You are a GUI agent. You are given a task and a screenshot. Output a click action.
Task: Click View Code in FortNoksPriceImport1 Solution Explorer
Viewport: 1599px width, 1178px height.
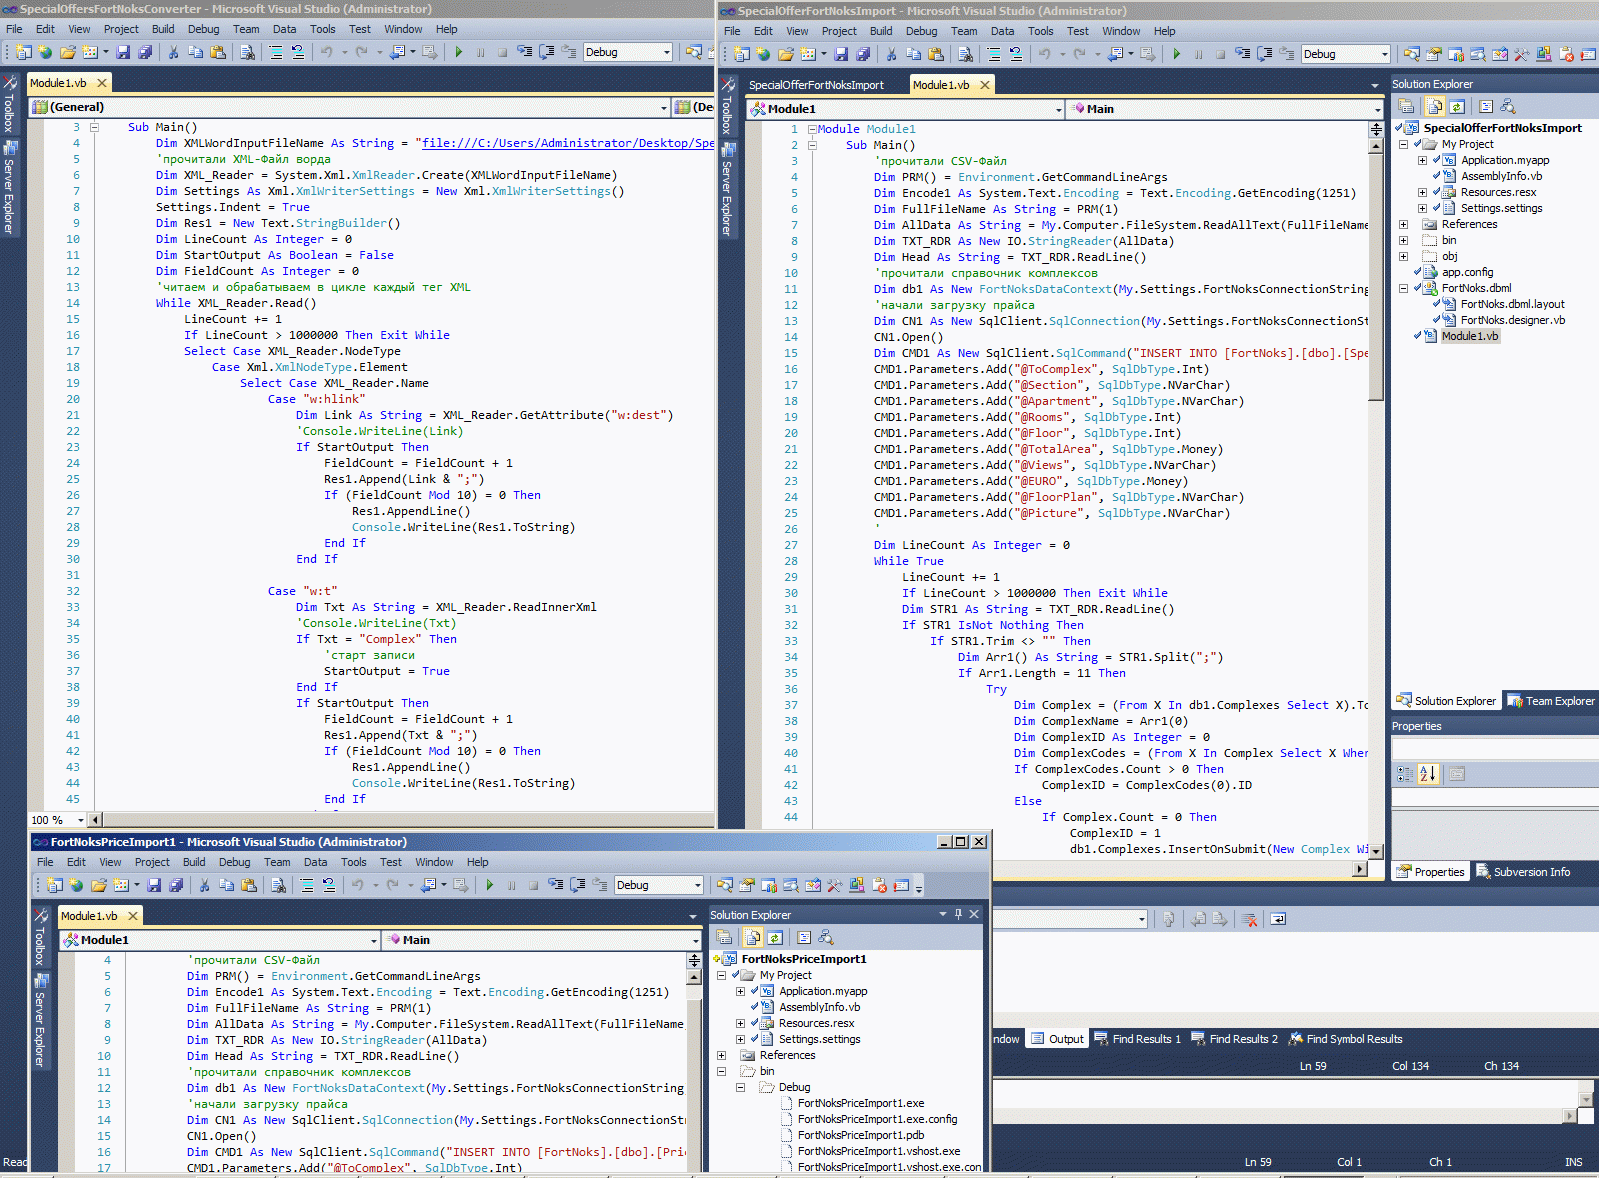tap(803, 937)
